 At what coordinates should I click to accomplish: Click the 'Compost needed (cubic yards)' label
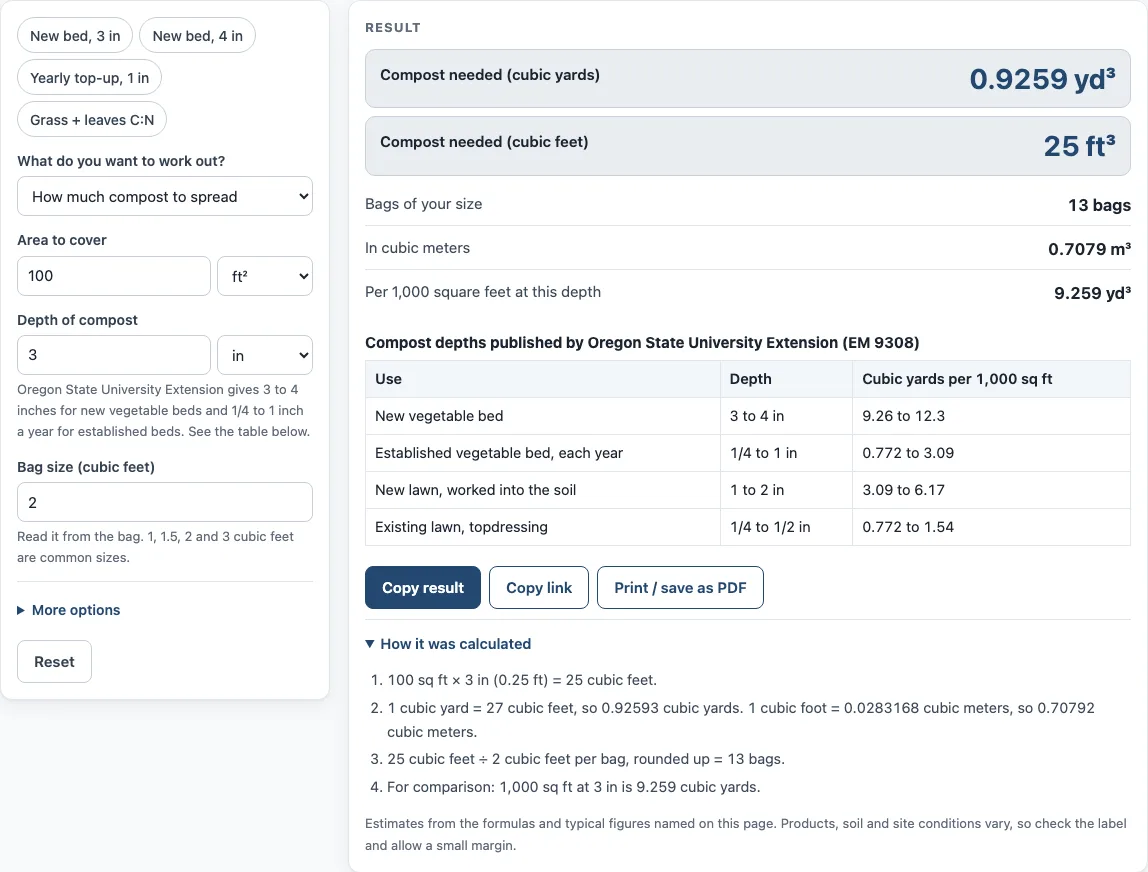pos(490,75)
